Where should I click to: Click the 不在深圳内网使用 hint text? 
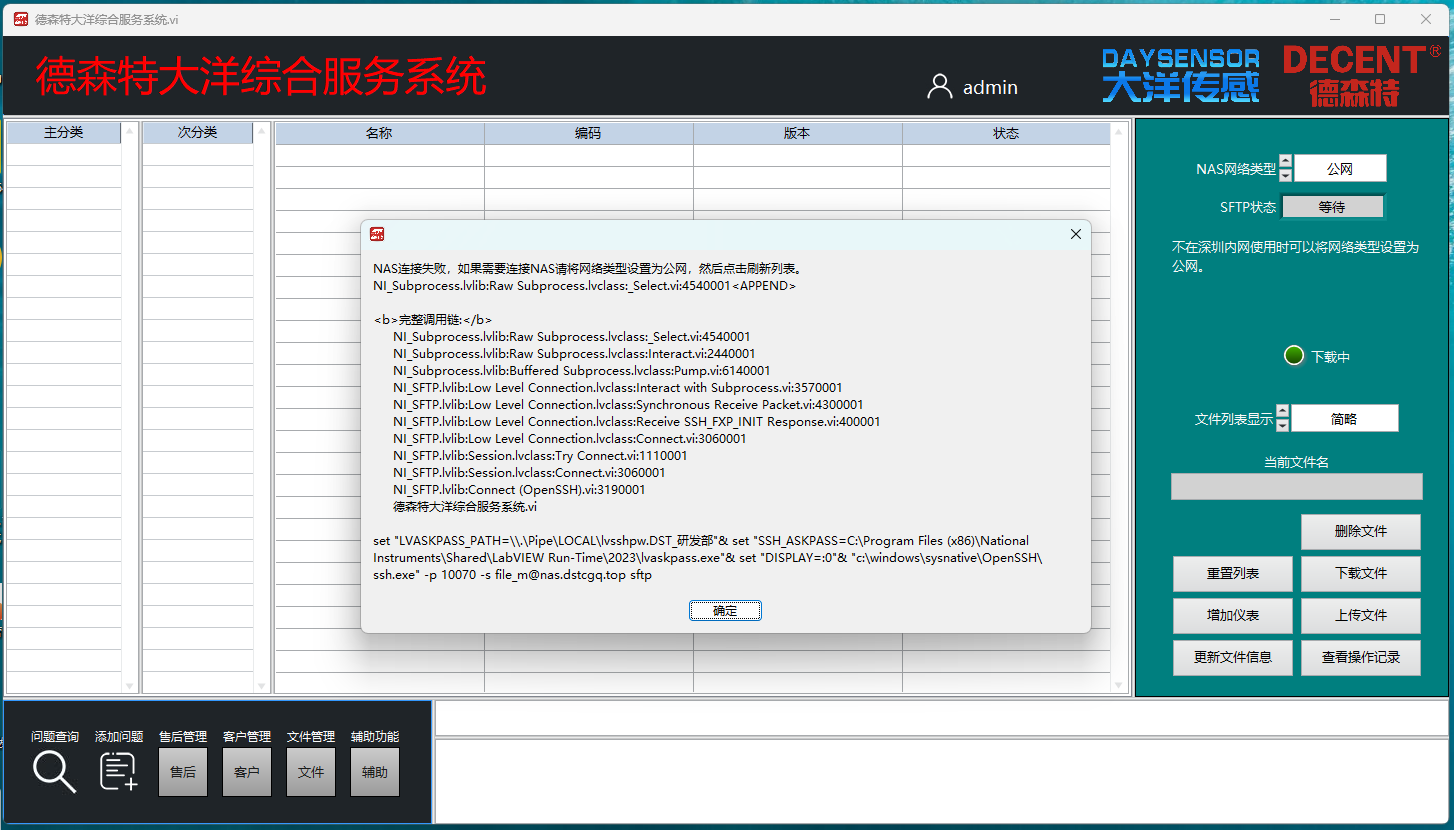tap(1296, 257)
